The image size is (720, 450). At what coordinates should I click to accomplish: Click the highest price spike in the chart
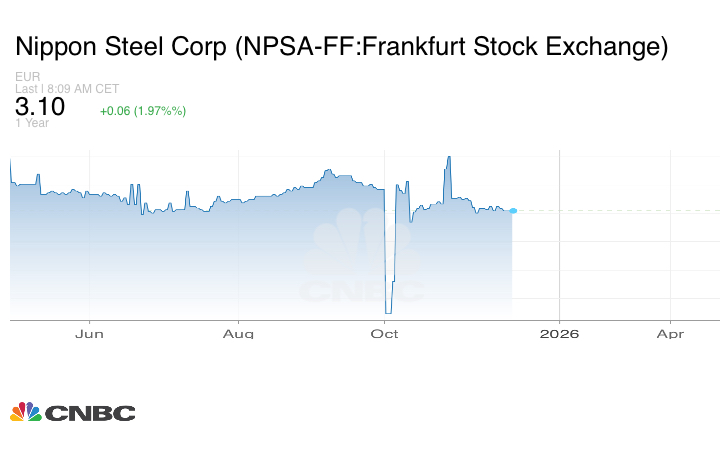(449, 158)
